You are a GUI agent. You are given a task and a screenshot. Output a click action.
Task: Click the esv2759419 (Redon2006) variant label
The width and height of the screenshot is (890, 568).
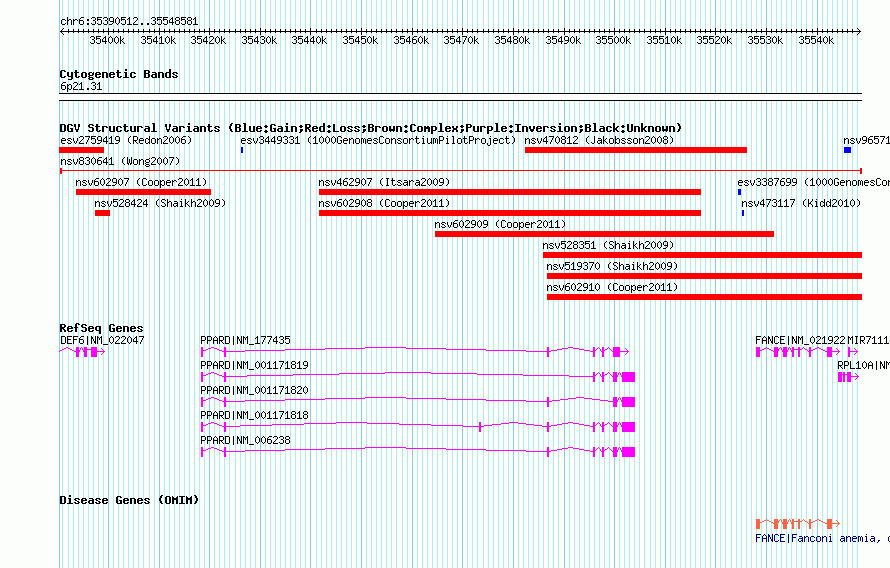tap(126, 140)
